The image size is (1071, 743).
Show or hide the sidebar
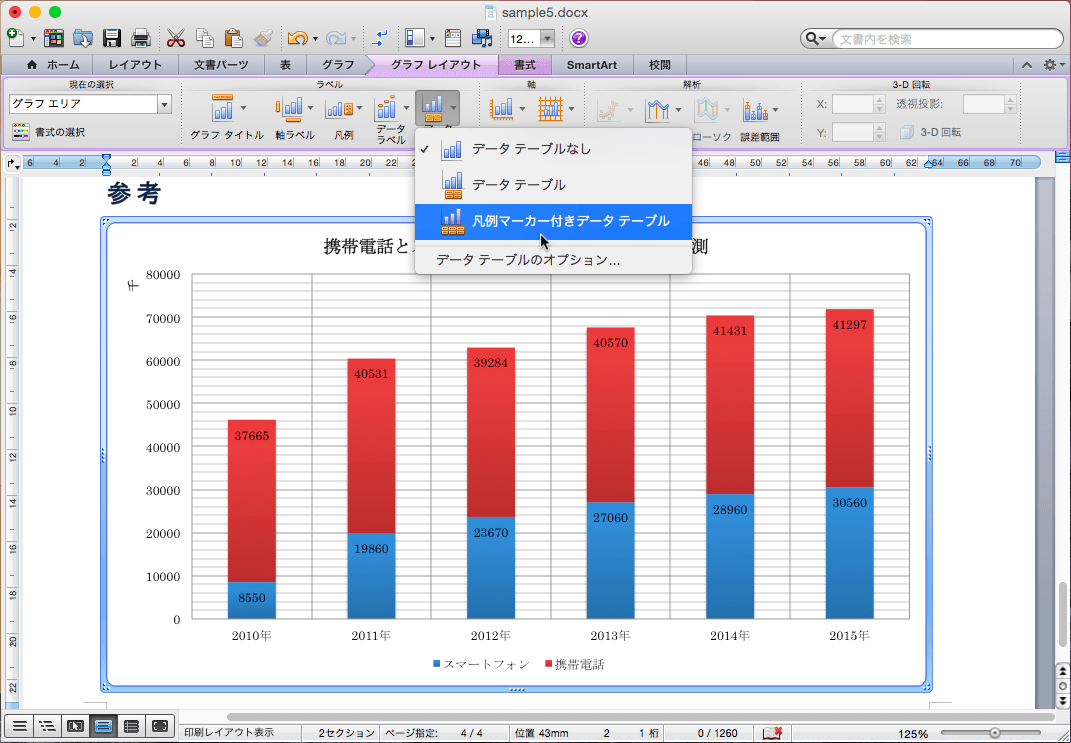415,38
